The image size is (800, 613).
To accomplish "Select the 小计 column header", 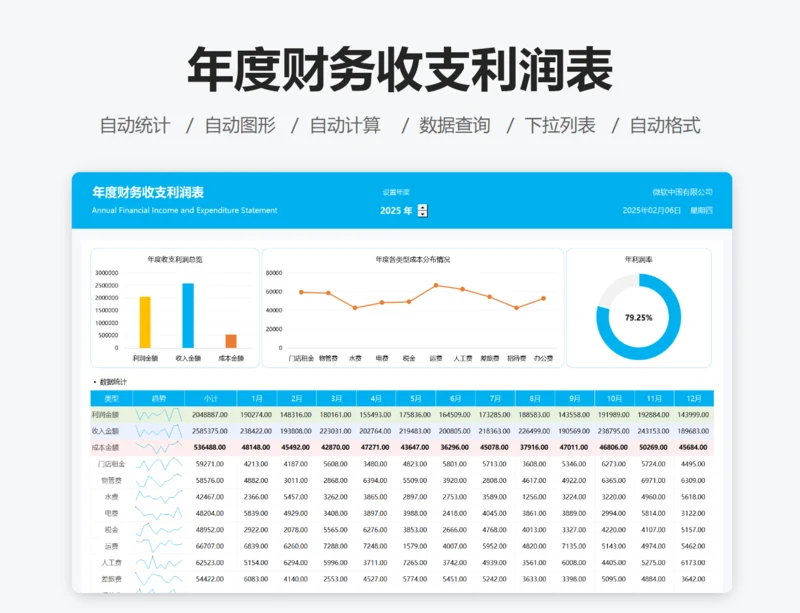I will coord(211,398).
